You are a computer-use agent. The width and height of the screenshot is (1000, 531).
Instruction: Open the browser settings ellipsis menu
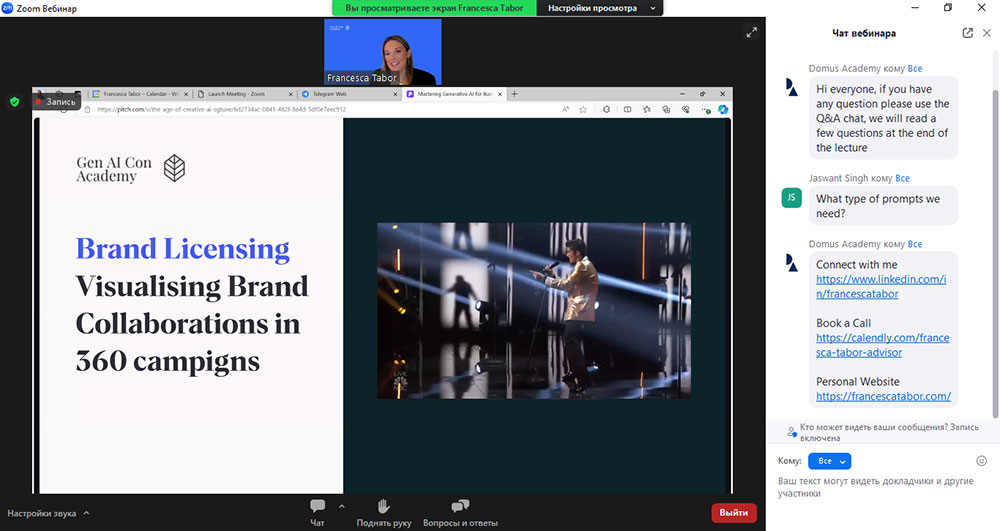point(705,110)
